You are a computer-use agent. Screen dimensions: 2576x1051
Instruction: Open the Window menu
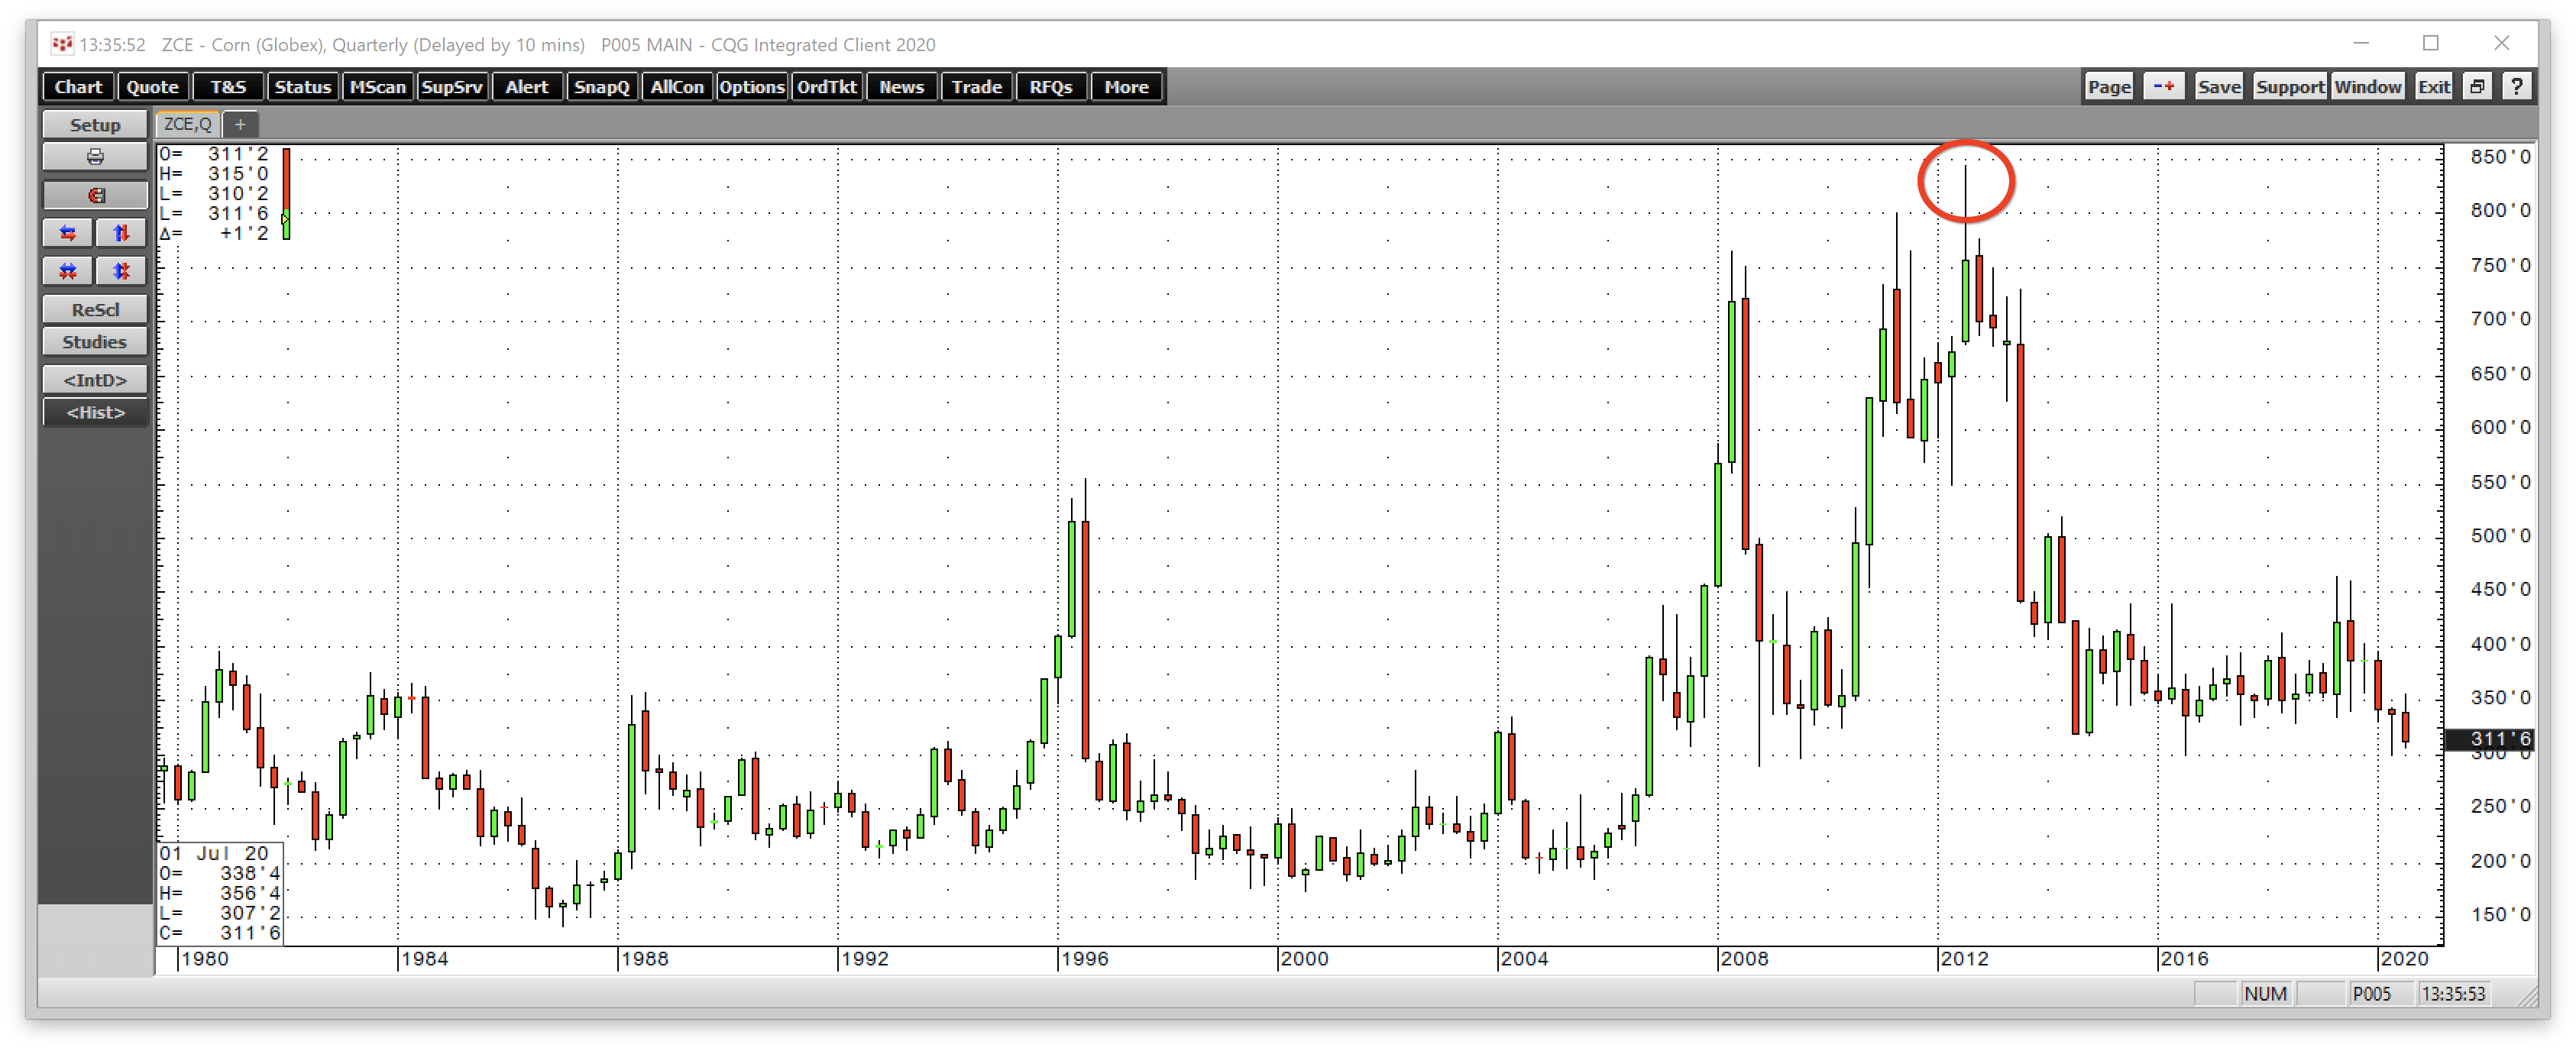[2369, 86]
